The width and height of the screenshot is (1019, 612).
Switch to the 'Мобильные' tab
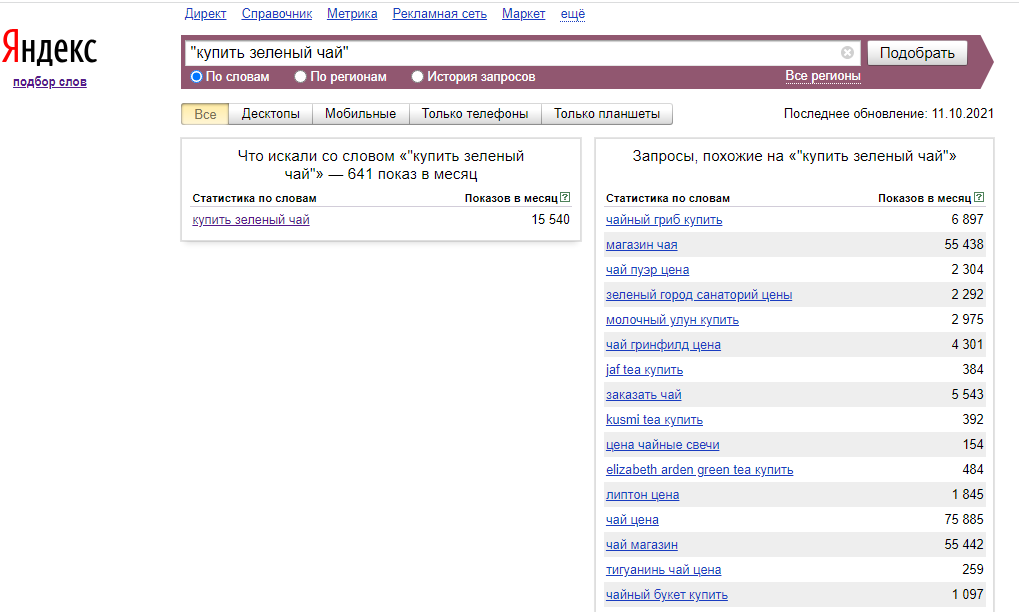click(x=360, y=114)
